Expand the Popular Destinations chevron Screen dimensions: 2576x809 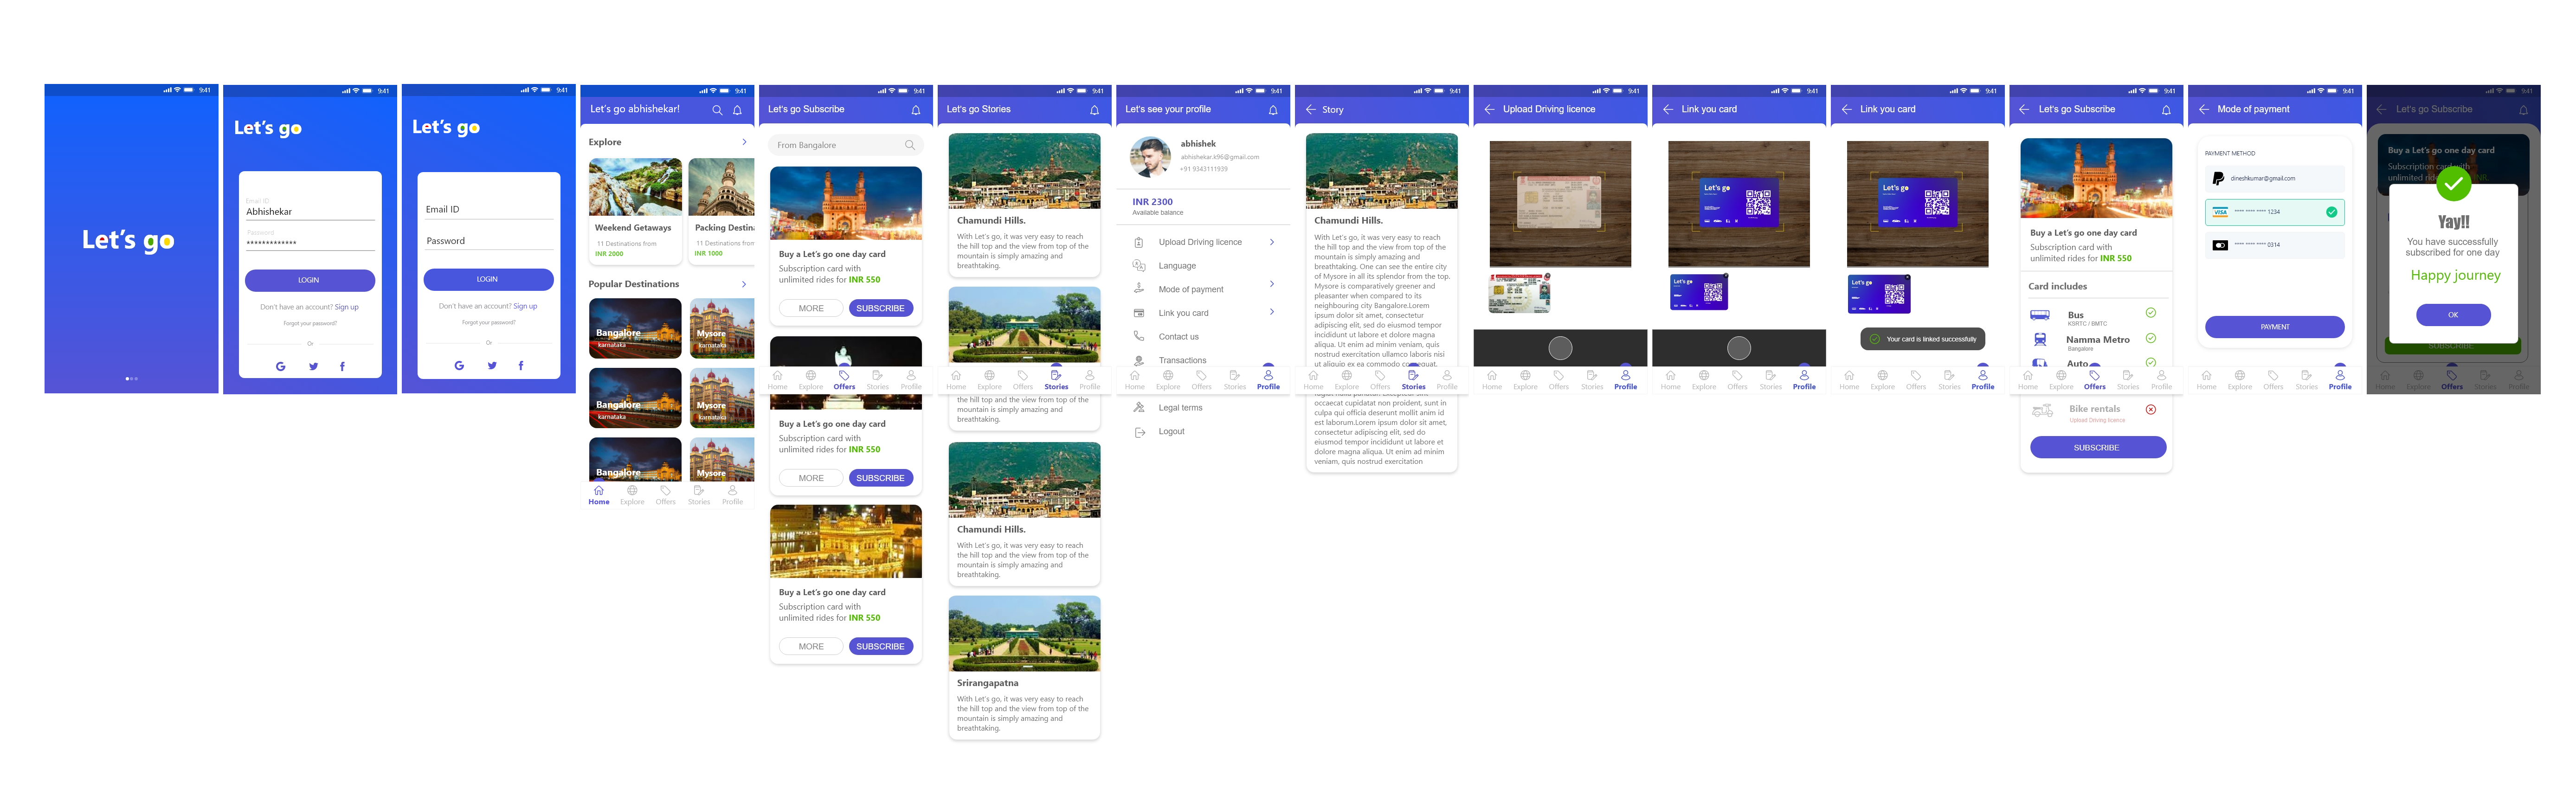744,284
